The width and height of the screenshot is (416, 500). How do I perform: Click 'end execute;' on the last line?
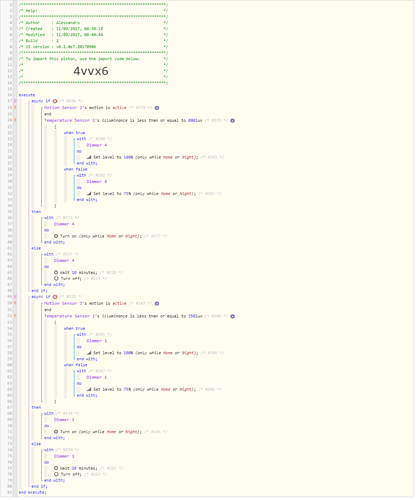pos(33,492)
